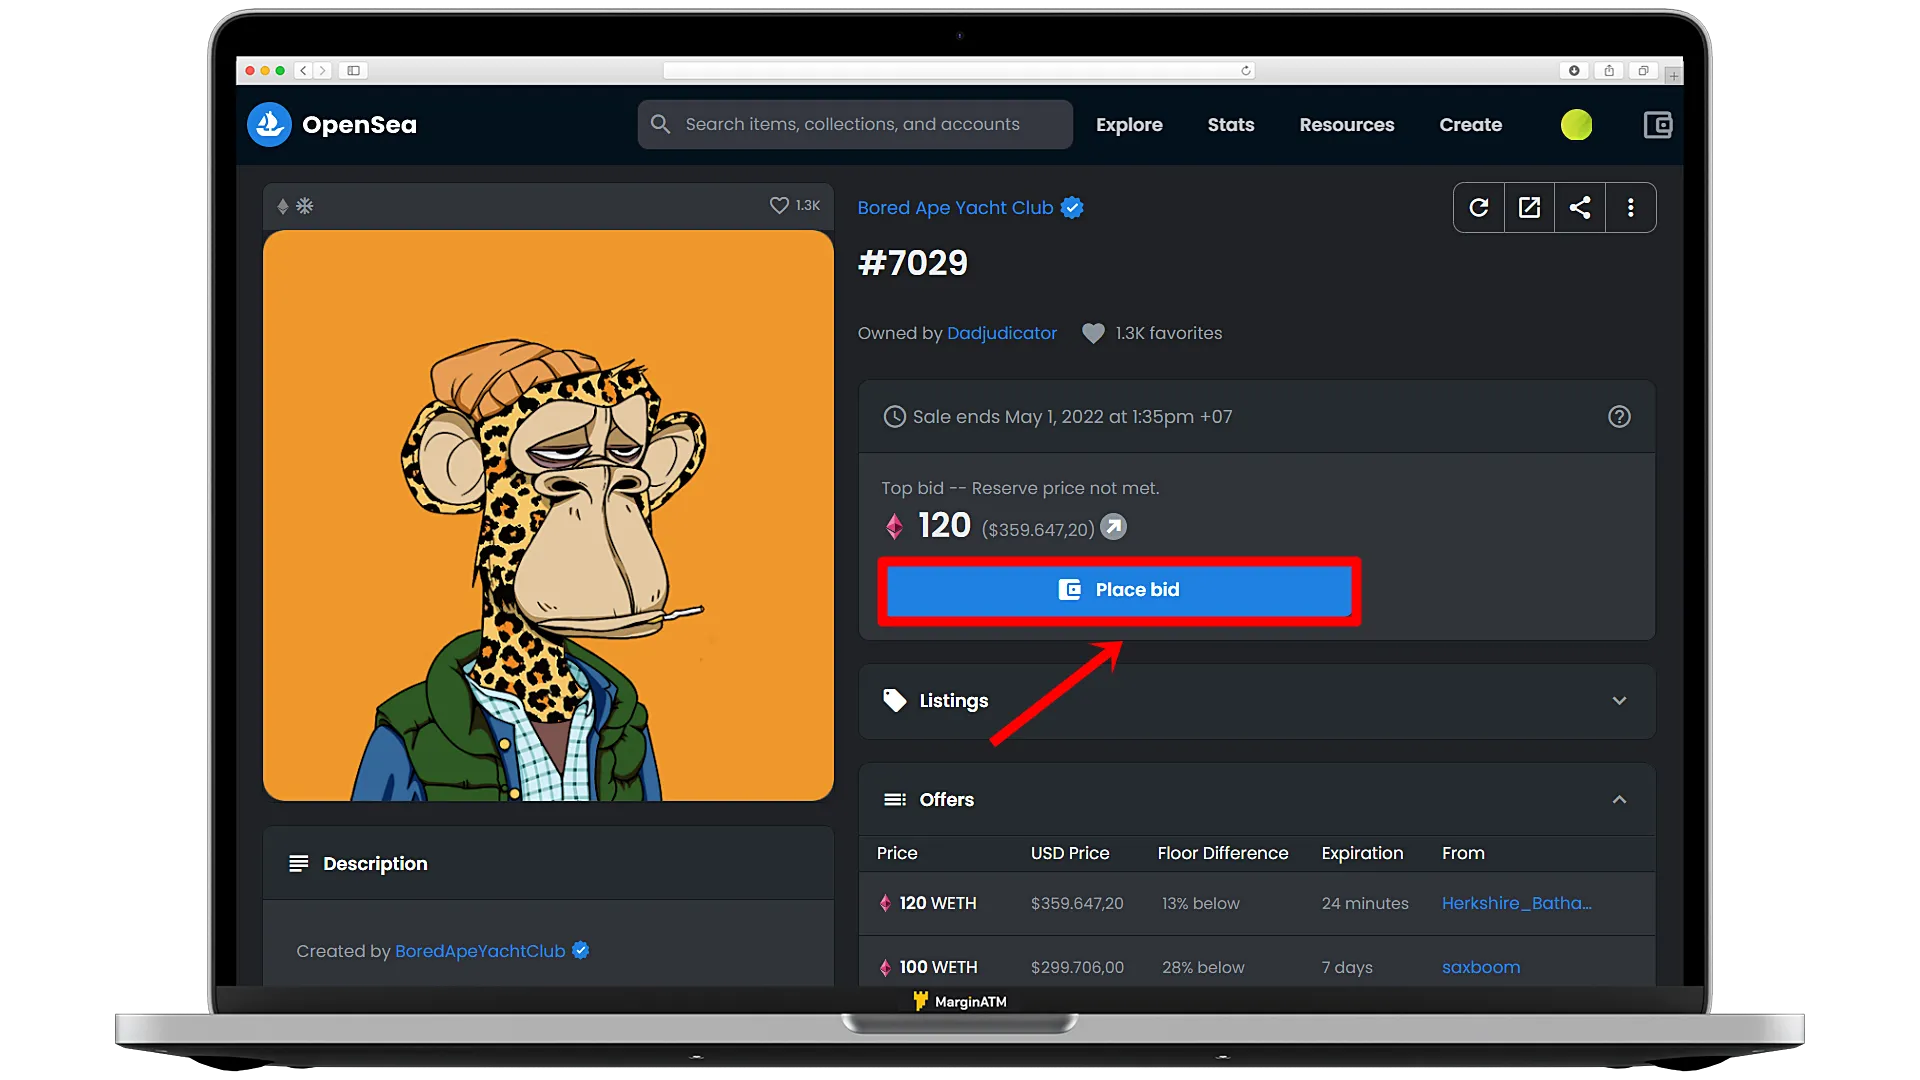Click browser back arrow
Screen dimensions: 1920x1080
click(303, 71)
